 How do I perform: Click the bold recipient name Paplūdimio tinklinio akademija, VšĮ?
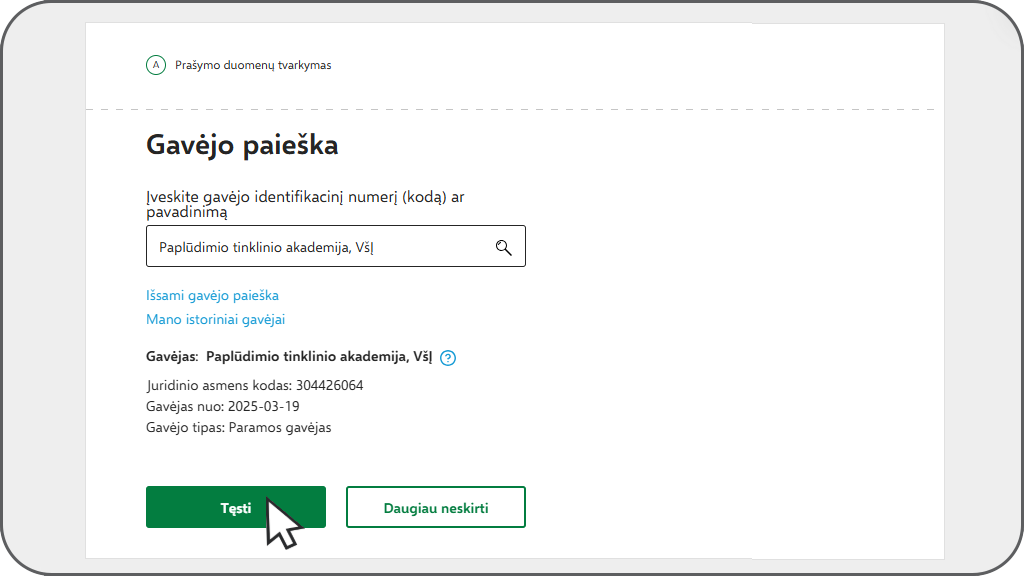click(319, 357)
